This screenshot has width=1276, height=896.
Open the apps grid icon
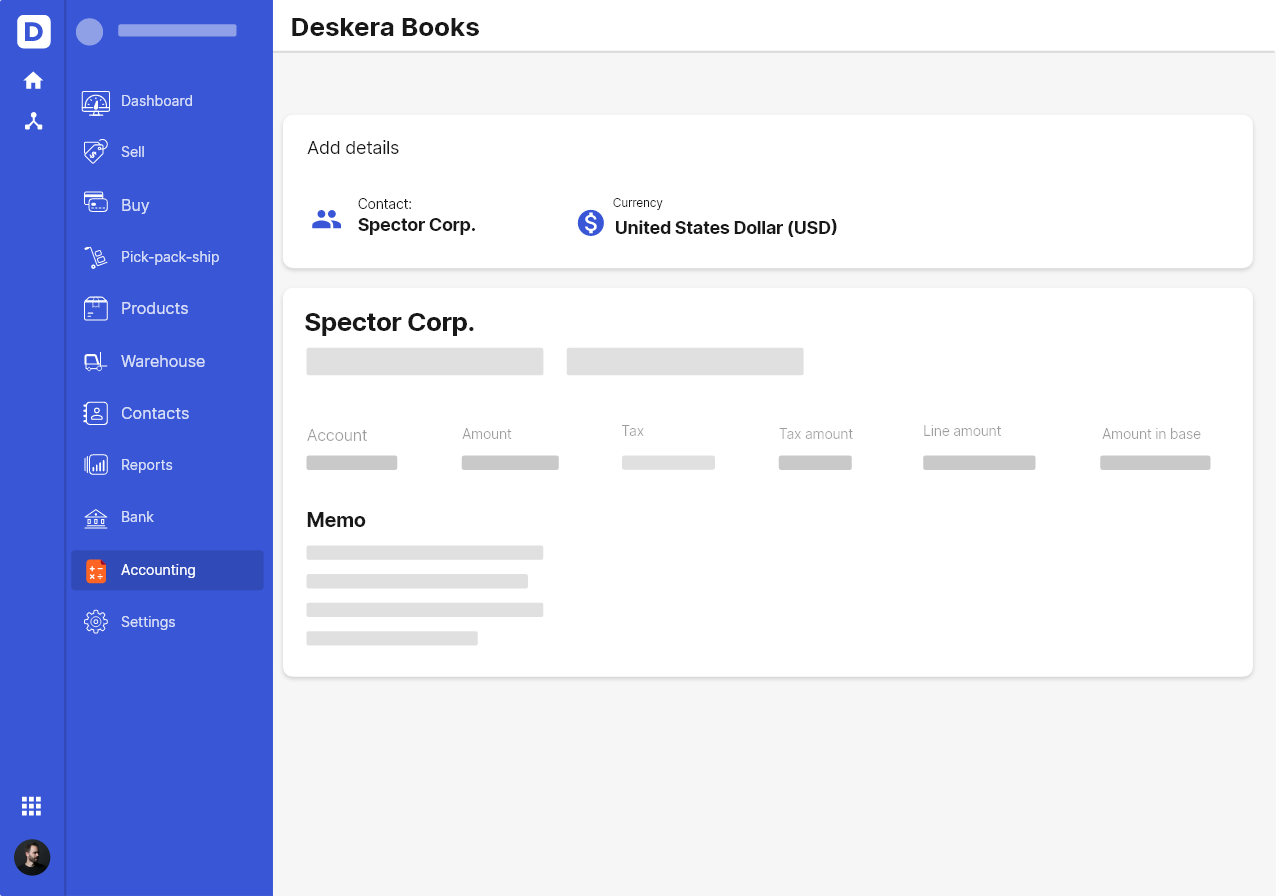tap(32, 806)
